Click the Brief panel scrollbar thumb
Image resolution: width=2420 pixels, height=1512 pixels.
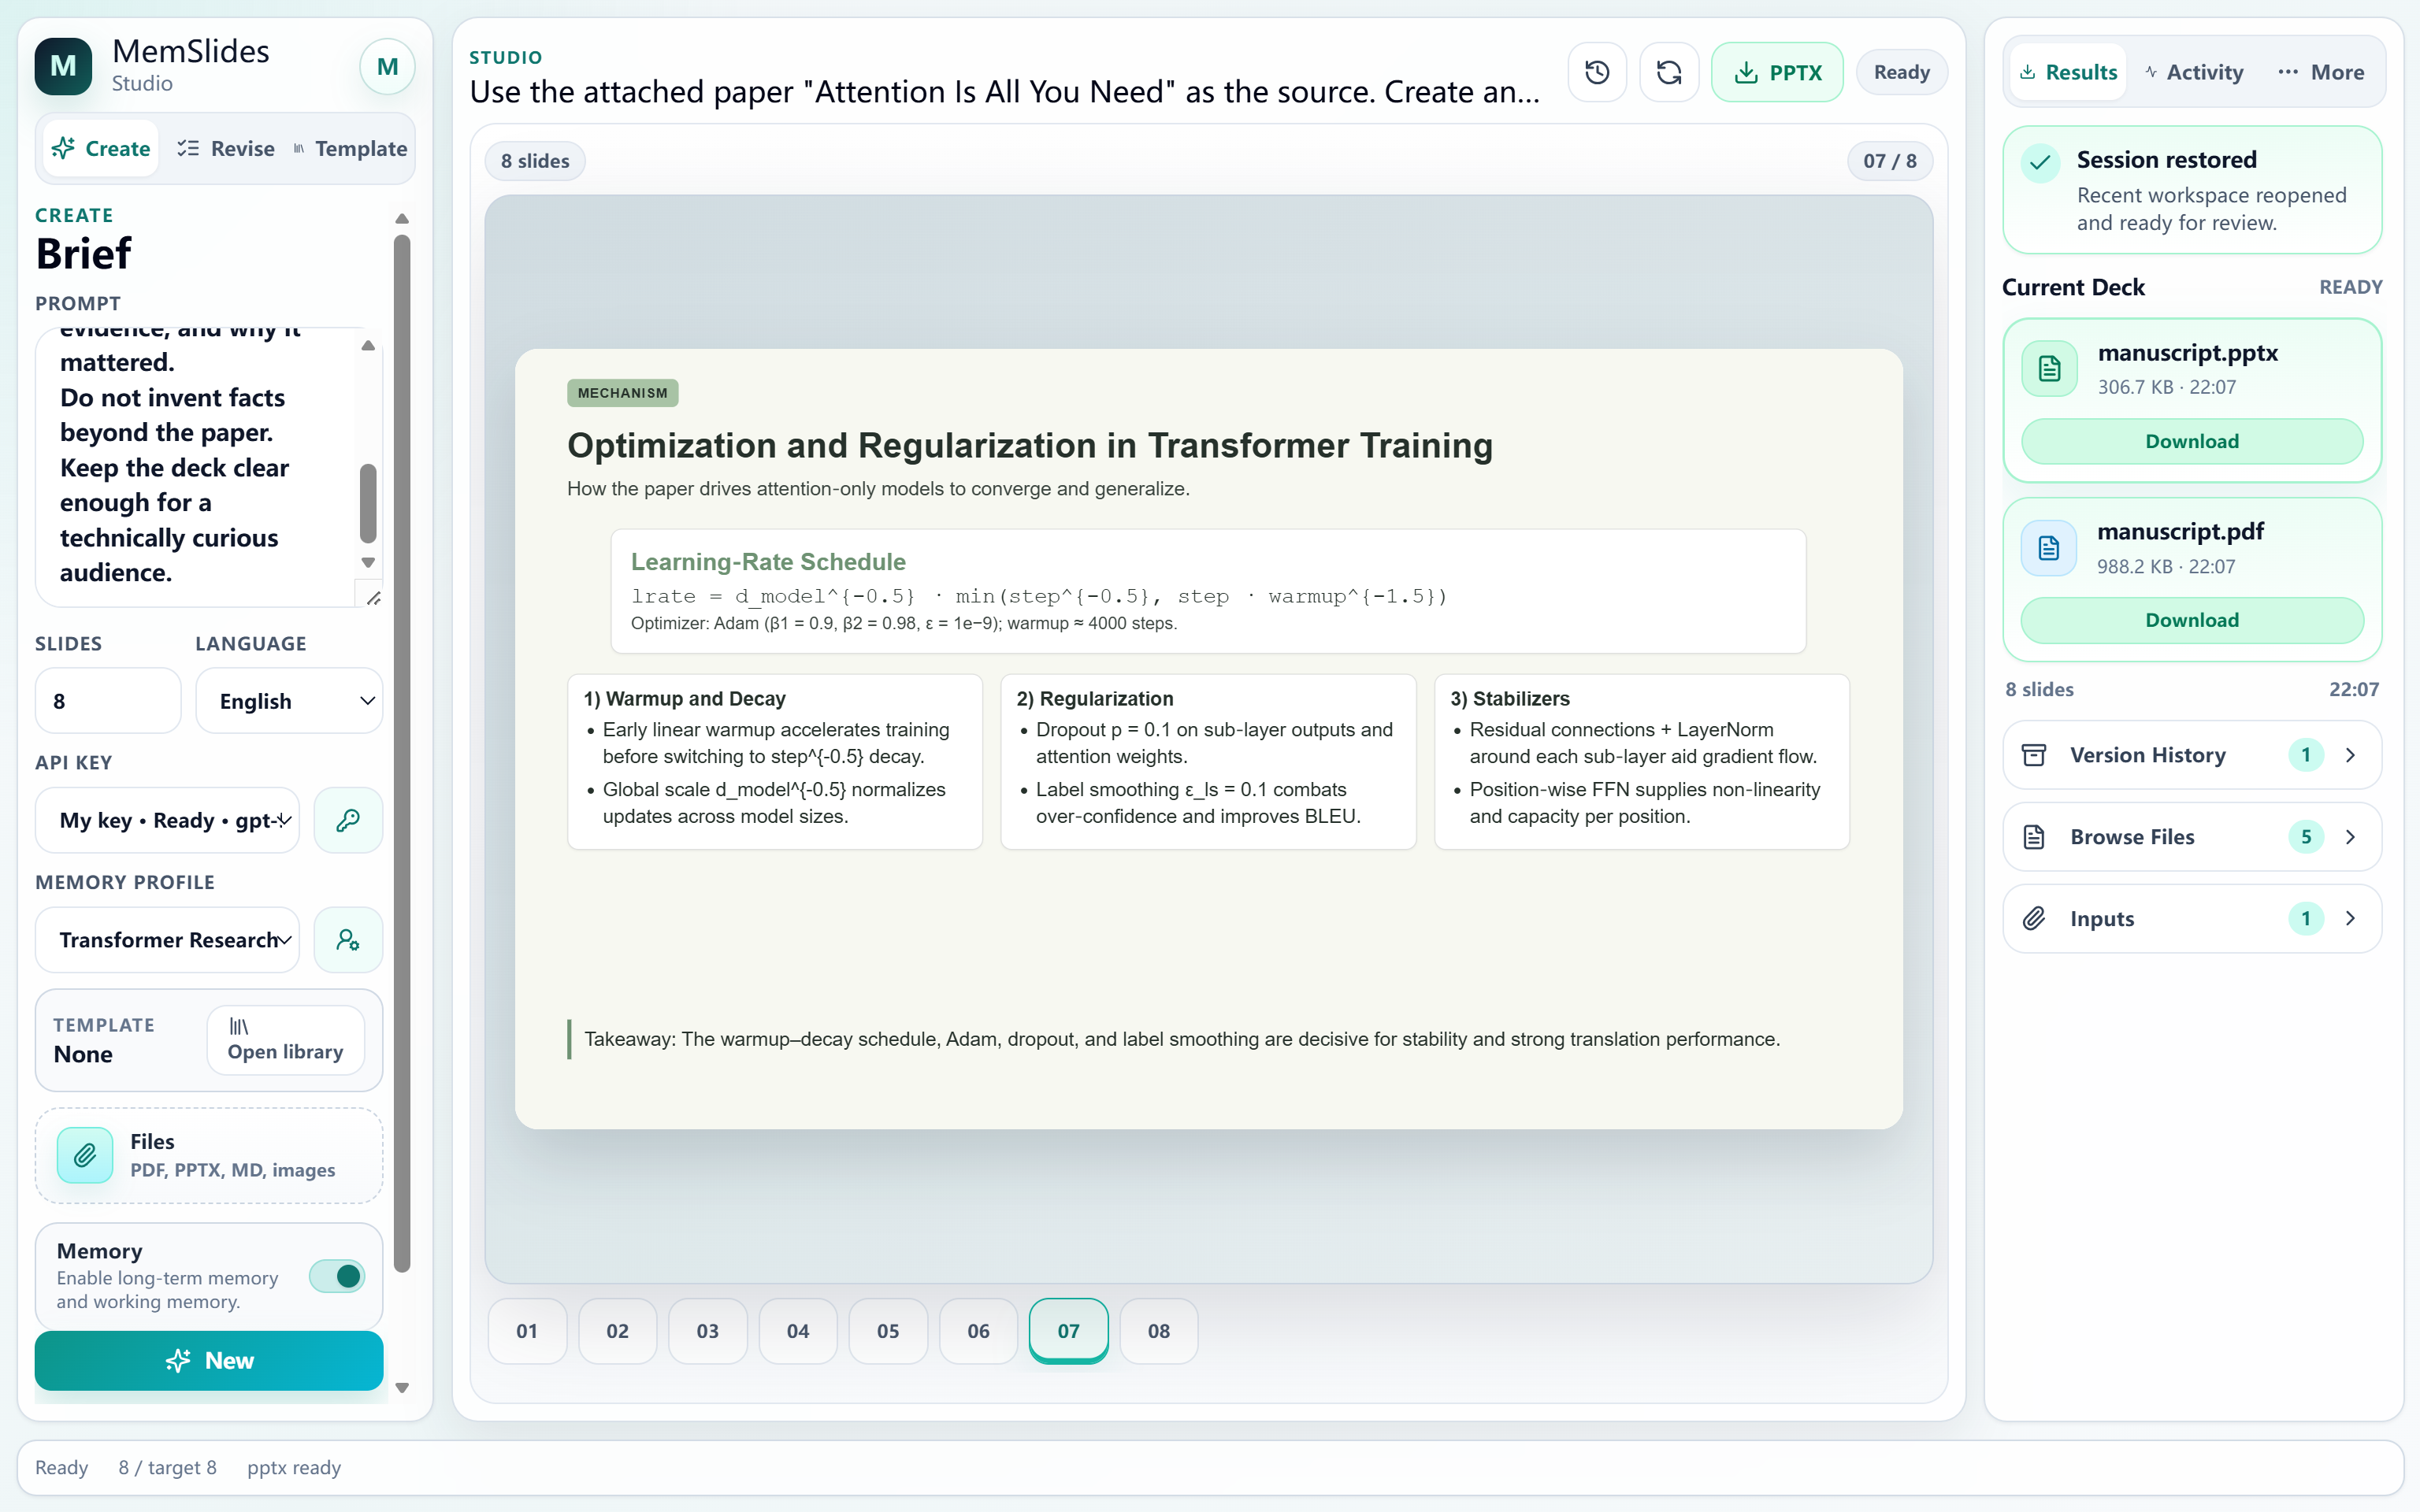[x=402, y=752]
